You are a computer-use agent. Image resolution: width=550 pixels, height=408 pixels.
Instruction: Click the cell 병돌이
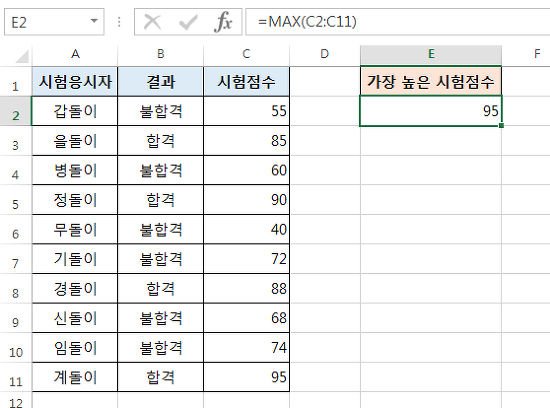point(75,170)
